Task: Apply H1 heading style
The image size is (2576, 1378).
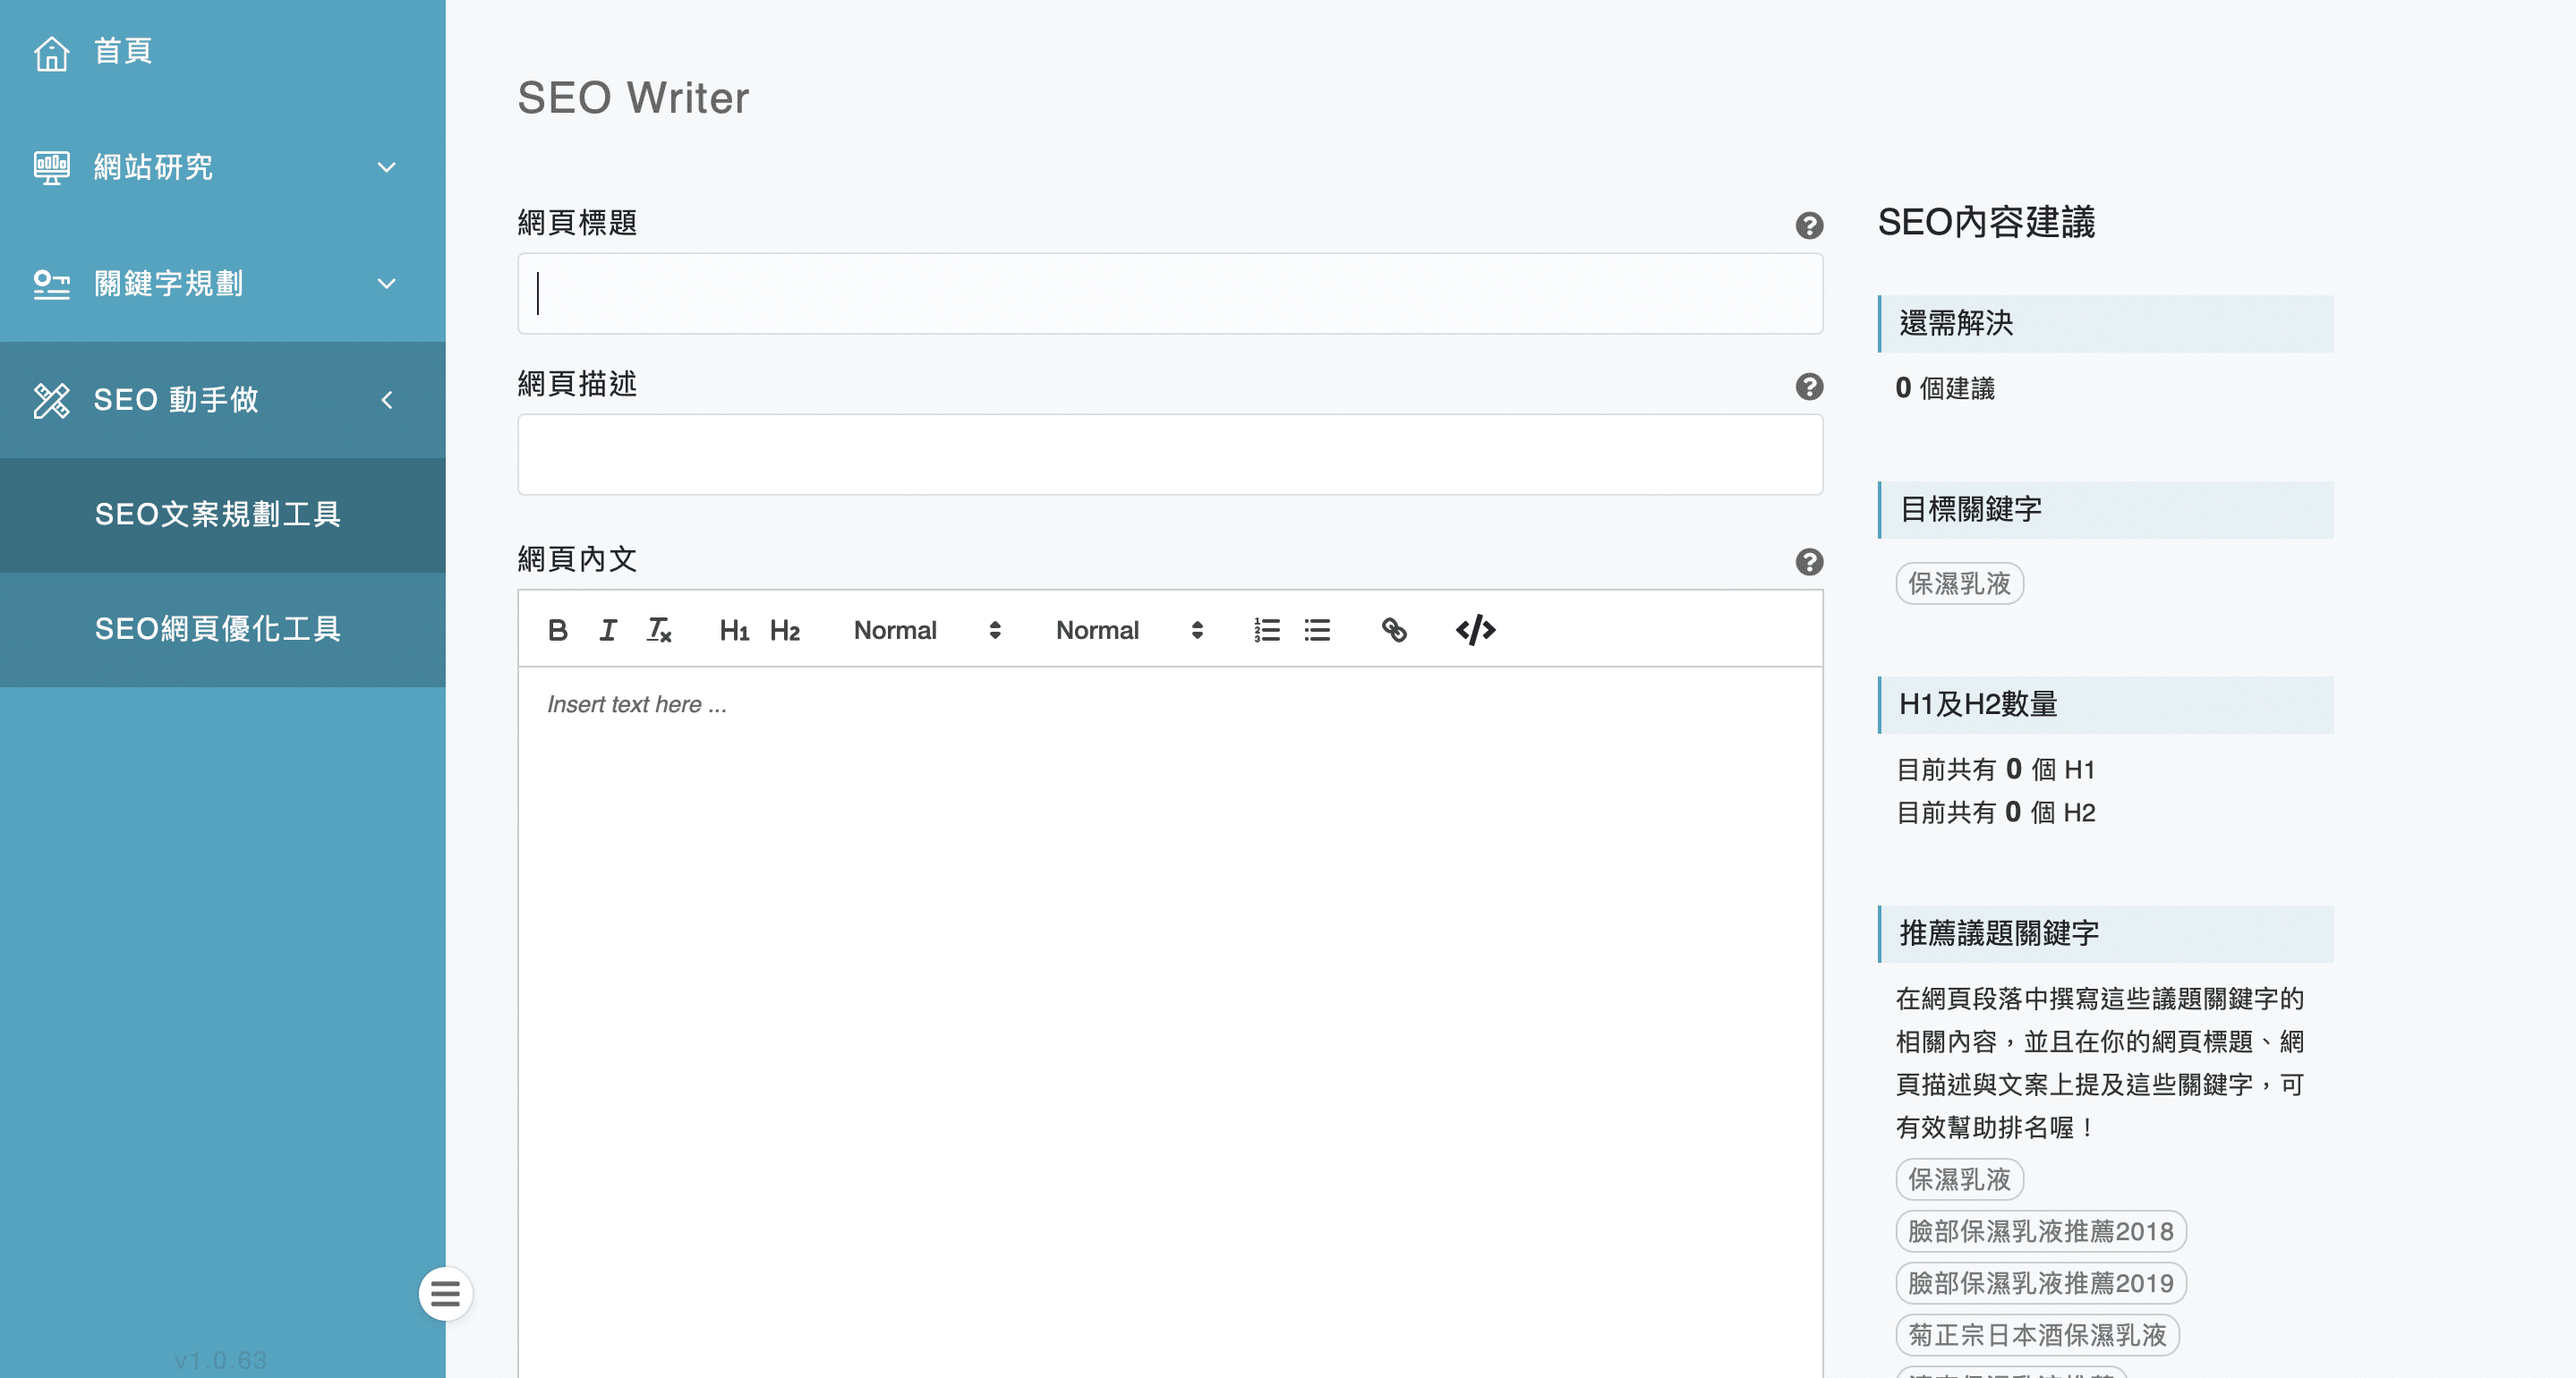Action: (x=734, y=630)
